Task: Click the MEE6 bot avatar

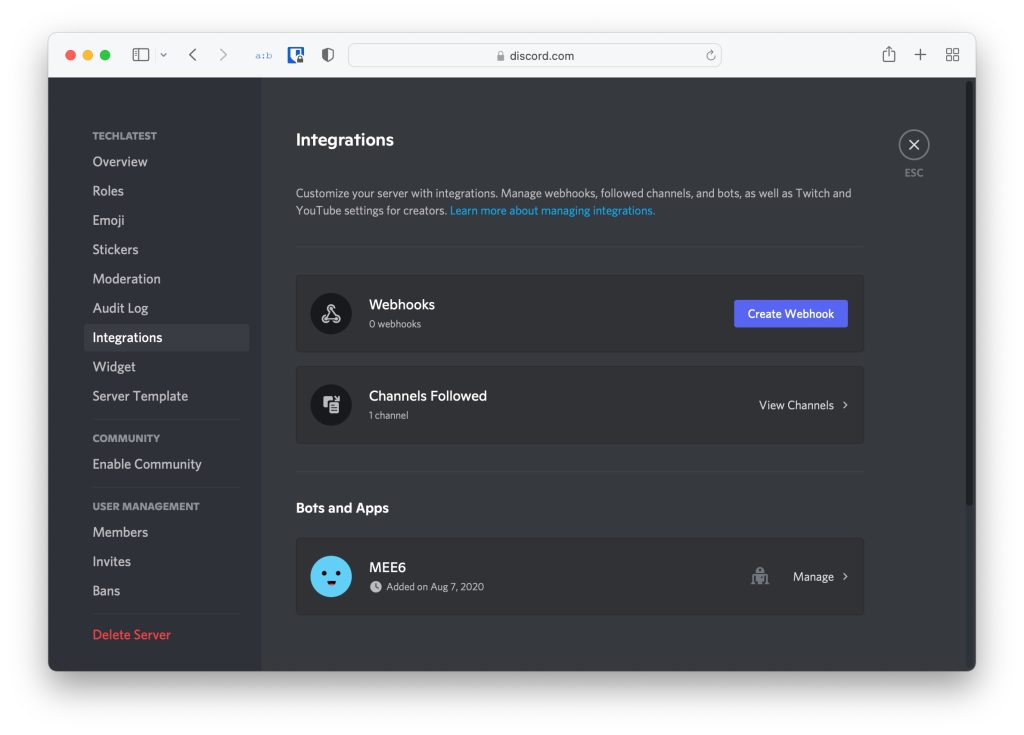Action: point(331,576)
